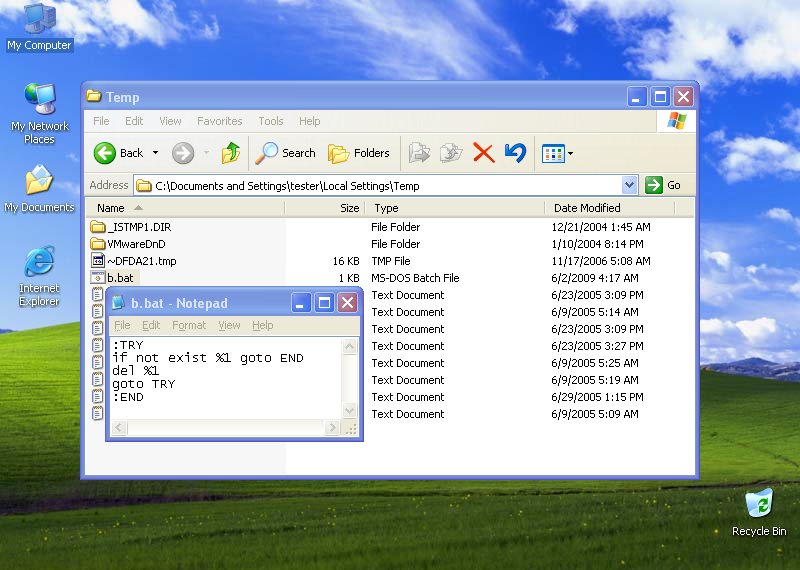Open the Help menu in Notepad
This screenshot has height=570, width=800.
pyautogui.click(x=263, y=325)
